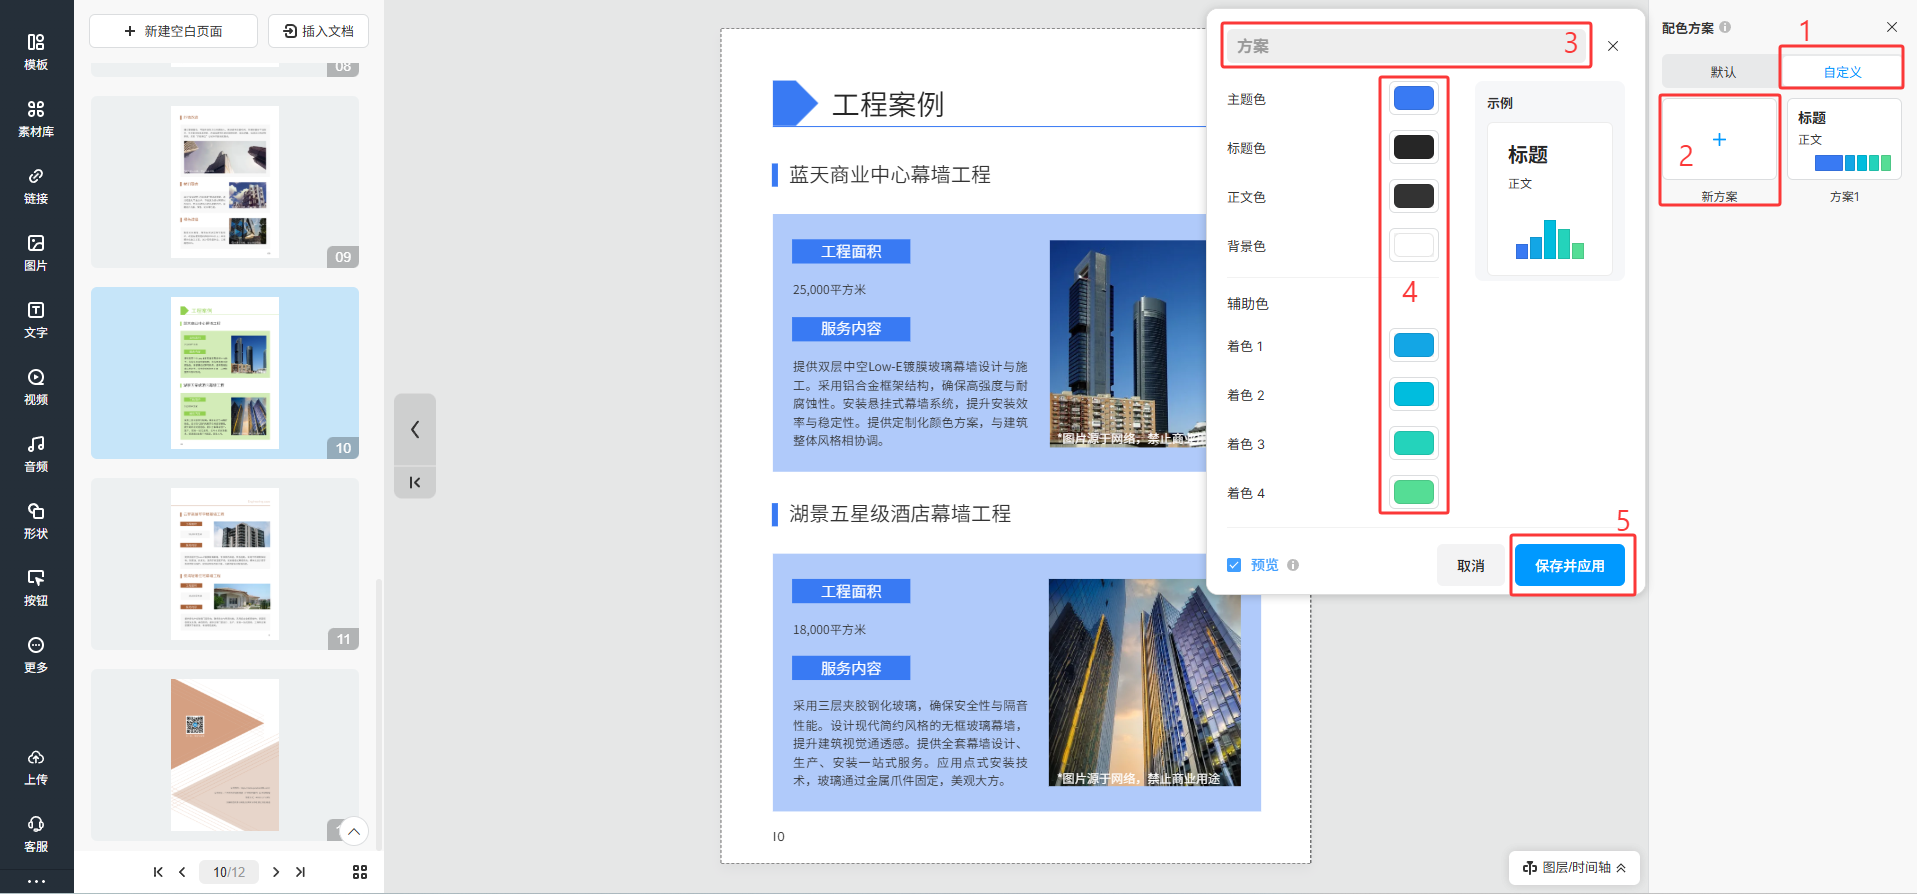Select the 文字 text tool
Image resolution: width=1917 pixels, height=894 pixels.
coord(36,319)
